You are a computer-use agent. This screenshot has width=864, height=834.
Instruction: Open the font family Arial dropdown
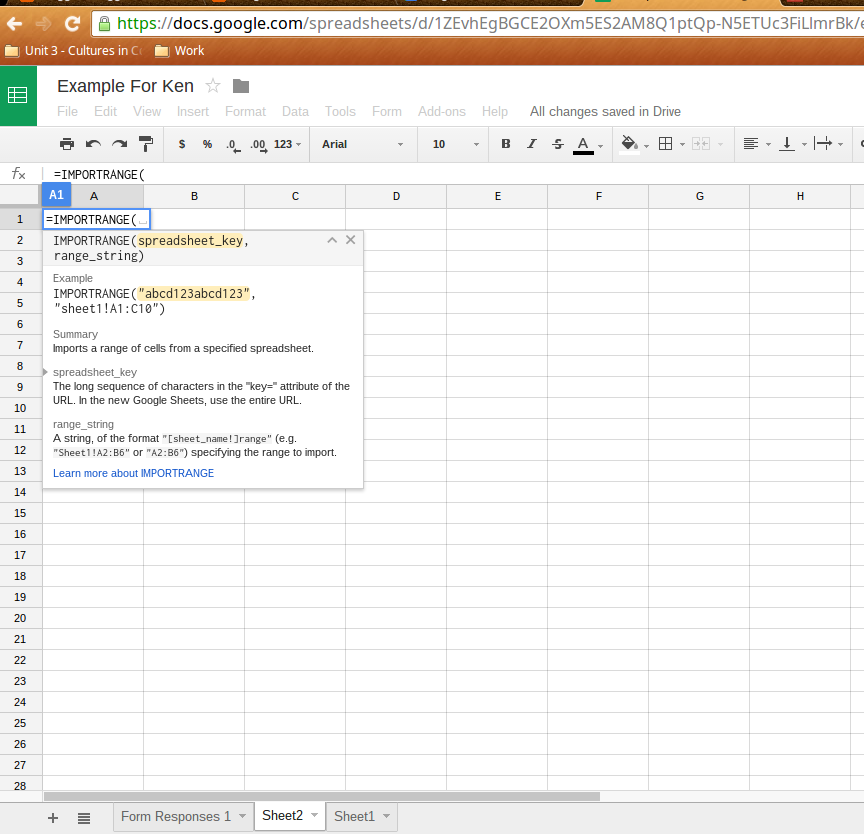363,144
